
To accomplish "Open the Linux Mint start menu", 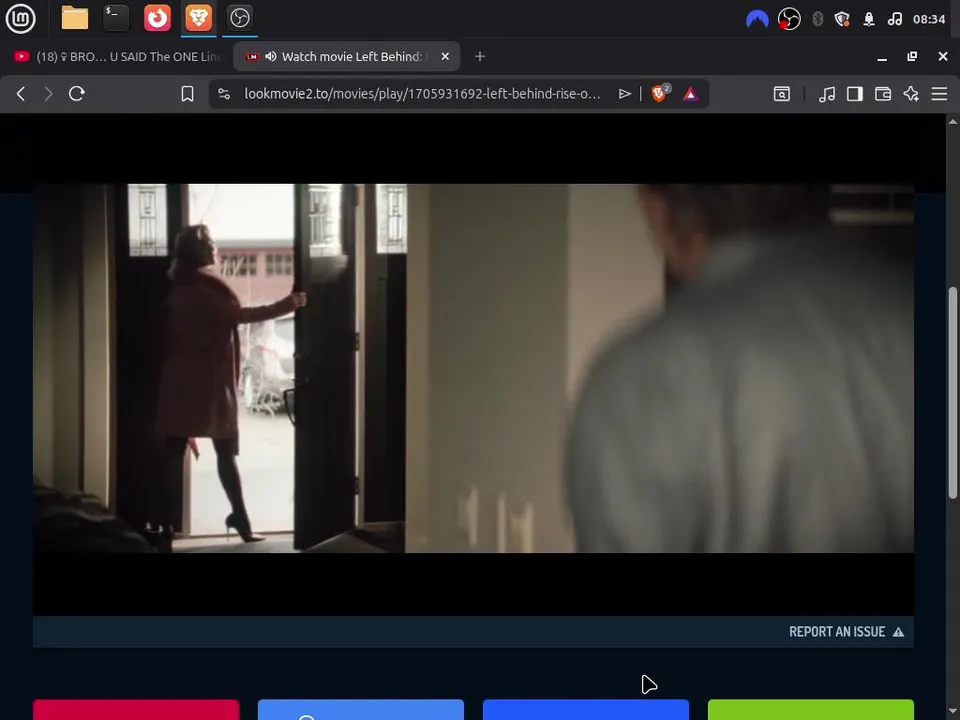I will pyautogui.click(x=20, y=18).
